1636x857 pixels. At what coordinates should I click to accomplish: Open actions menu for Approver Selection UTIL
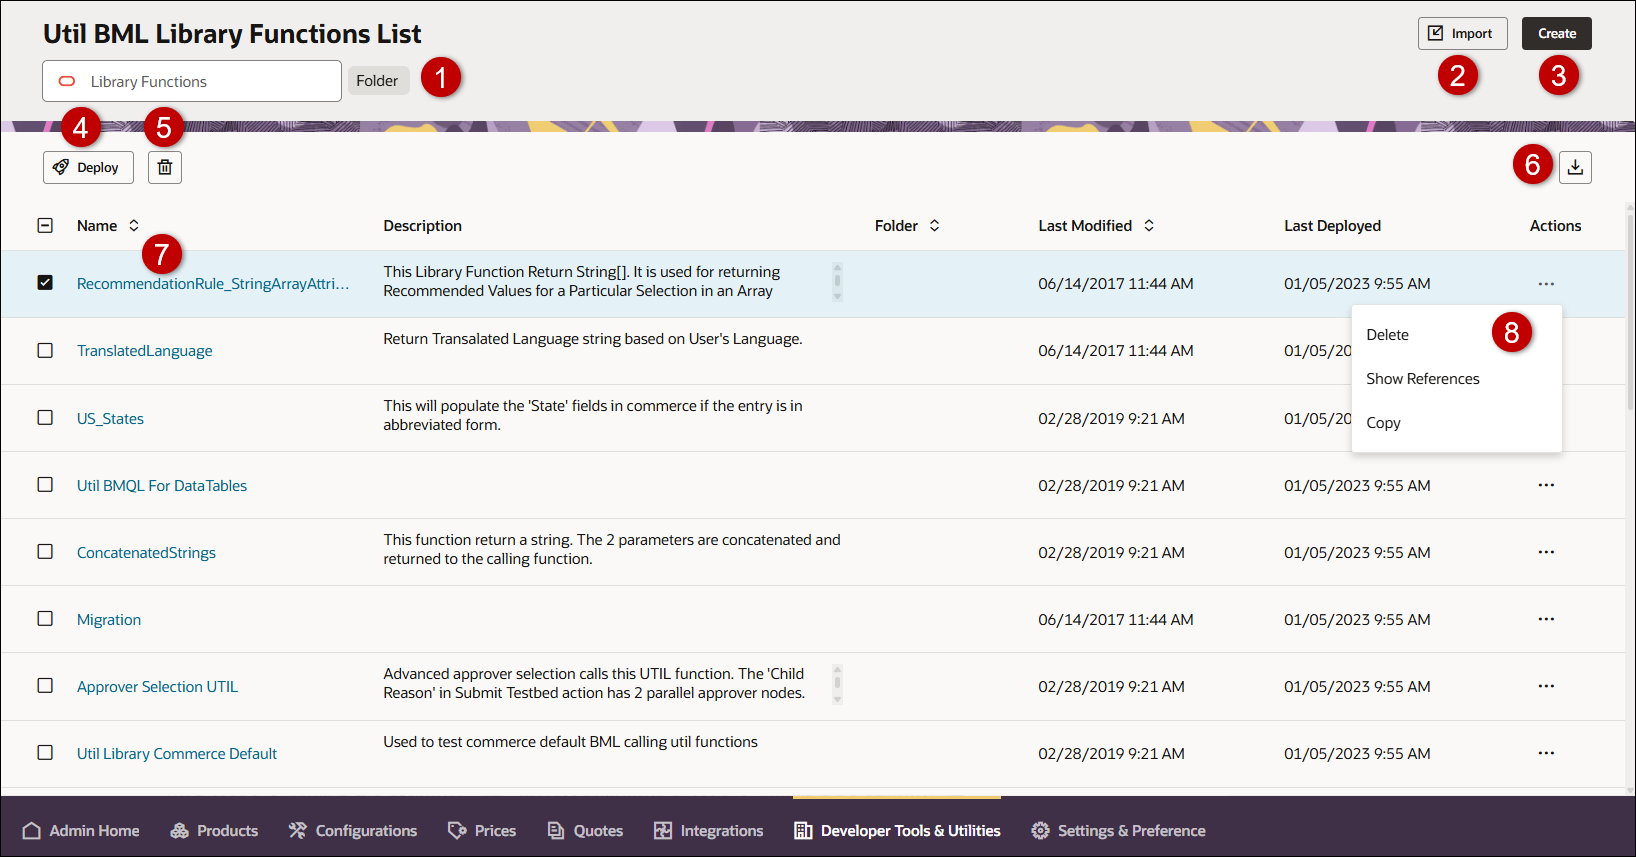click(x=1546, y=686)
